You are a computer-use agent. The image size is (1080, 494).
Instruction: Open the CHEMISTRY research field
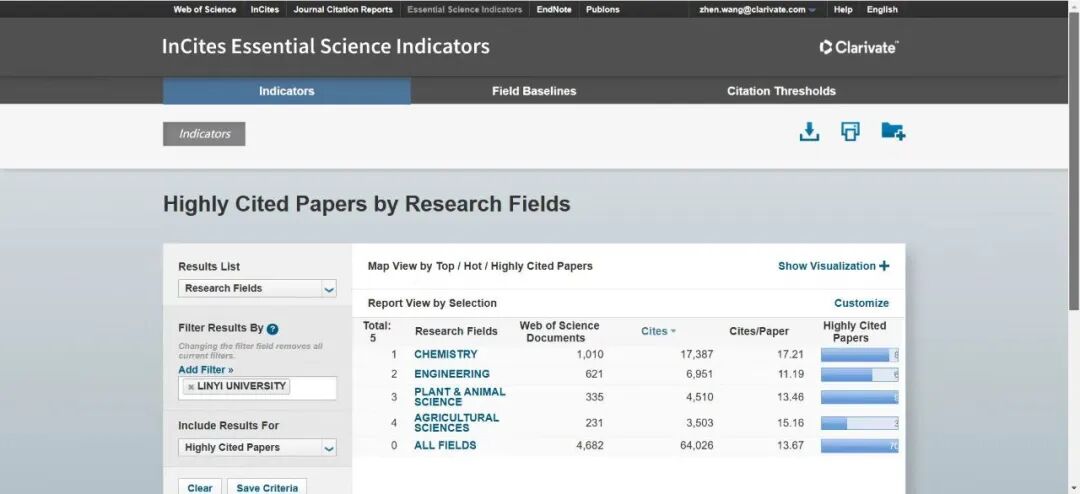[446, 354]
